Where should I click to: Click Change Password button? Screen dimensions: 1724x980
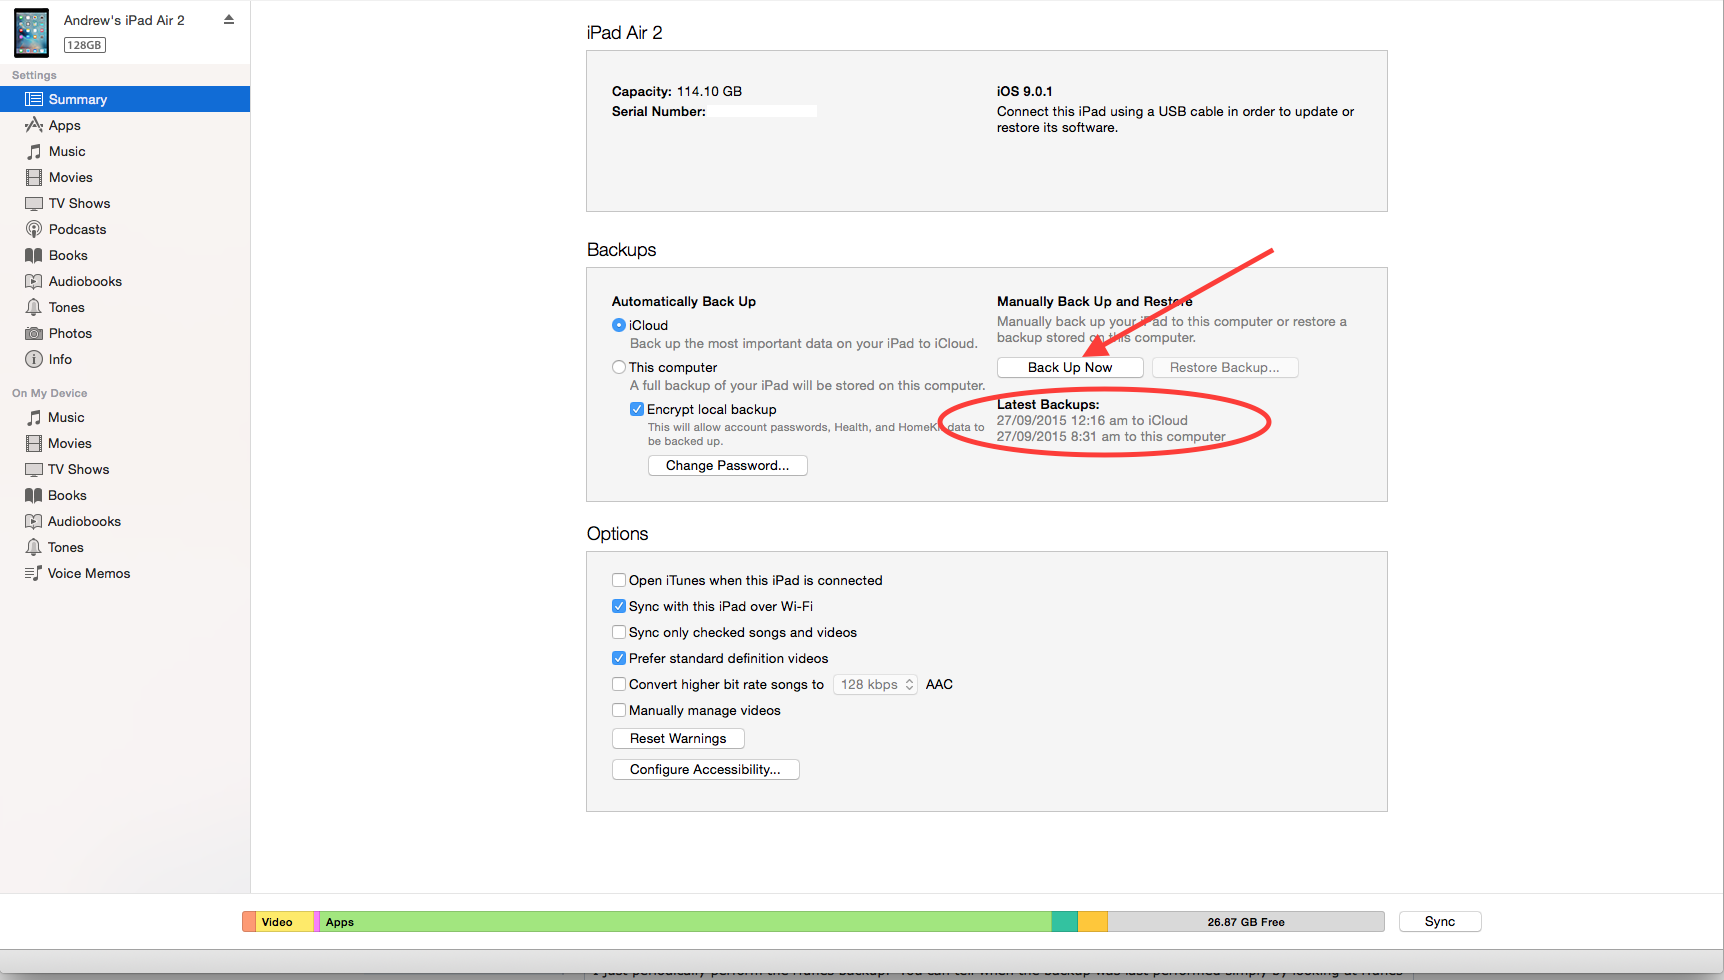[728, 465]
